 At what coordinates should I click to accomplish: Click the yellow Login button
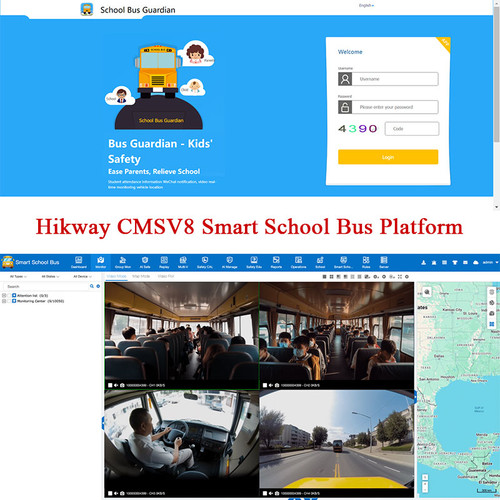(x=388, y=157)
